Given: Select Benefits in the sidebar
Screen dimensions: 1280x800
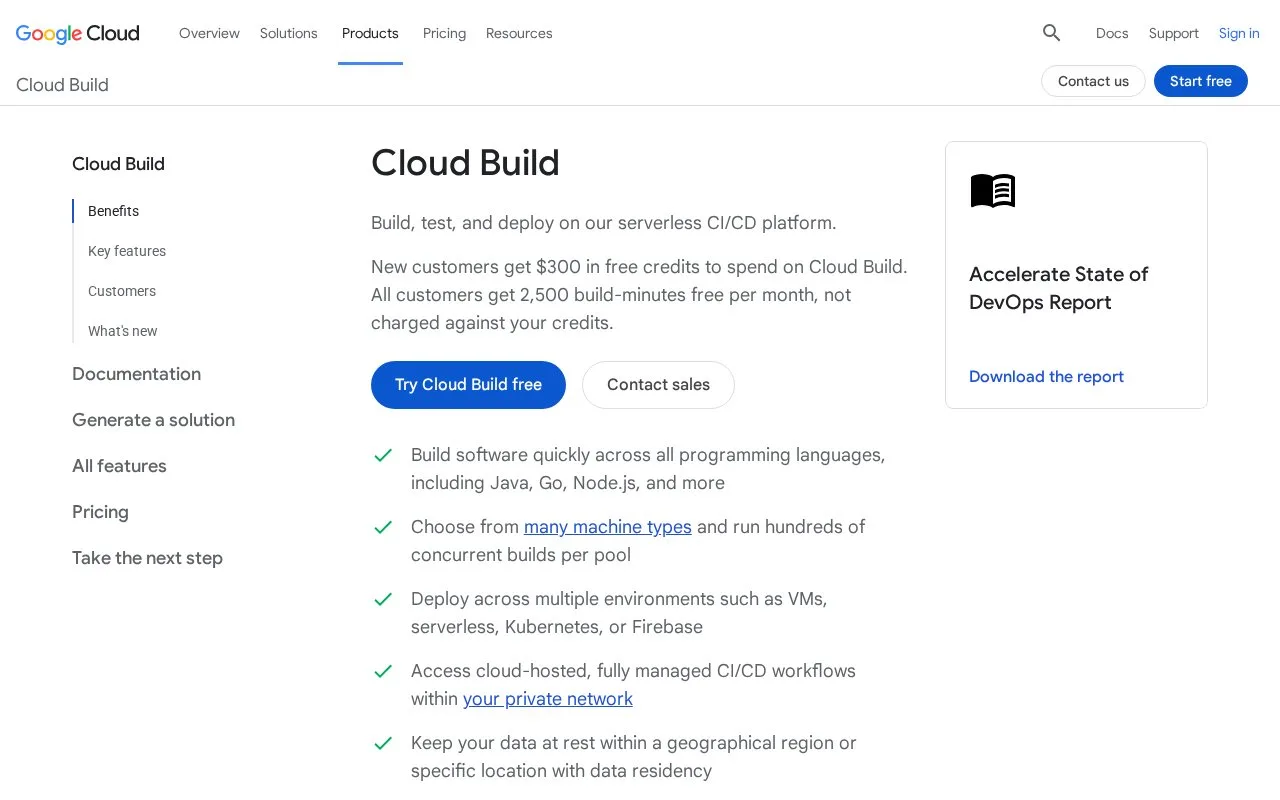Looking at the screenshot, I should coord(114,211).
